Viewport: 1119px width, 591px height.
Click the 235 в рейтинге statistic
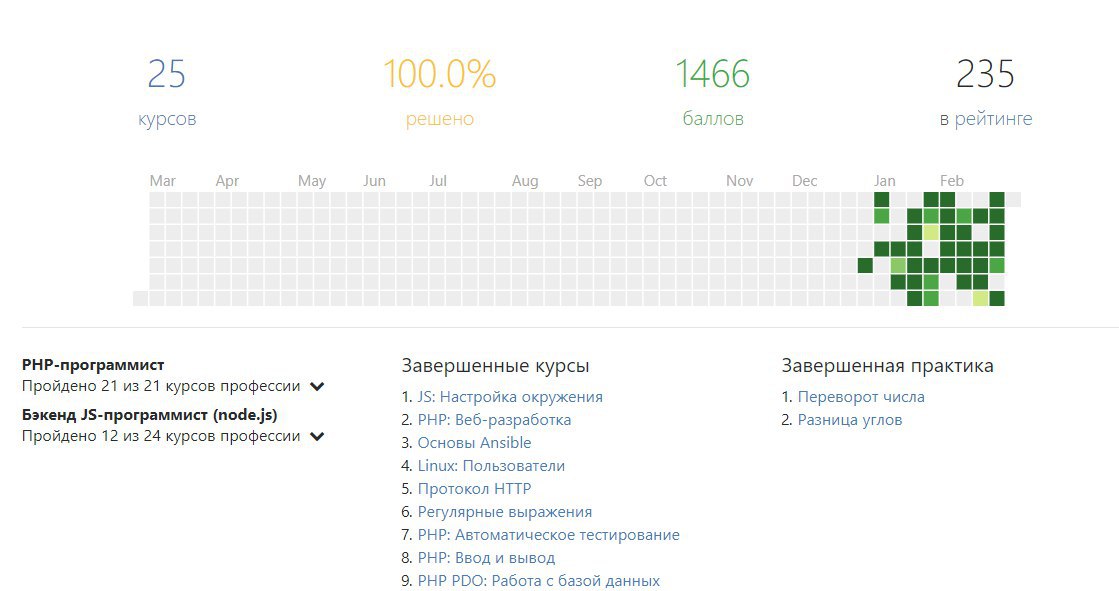(986, 93)
